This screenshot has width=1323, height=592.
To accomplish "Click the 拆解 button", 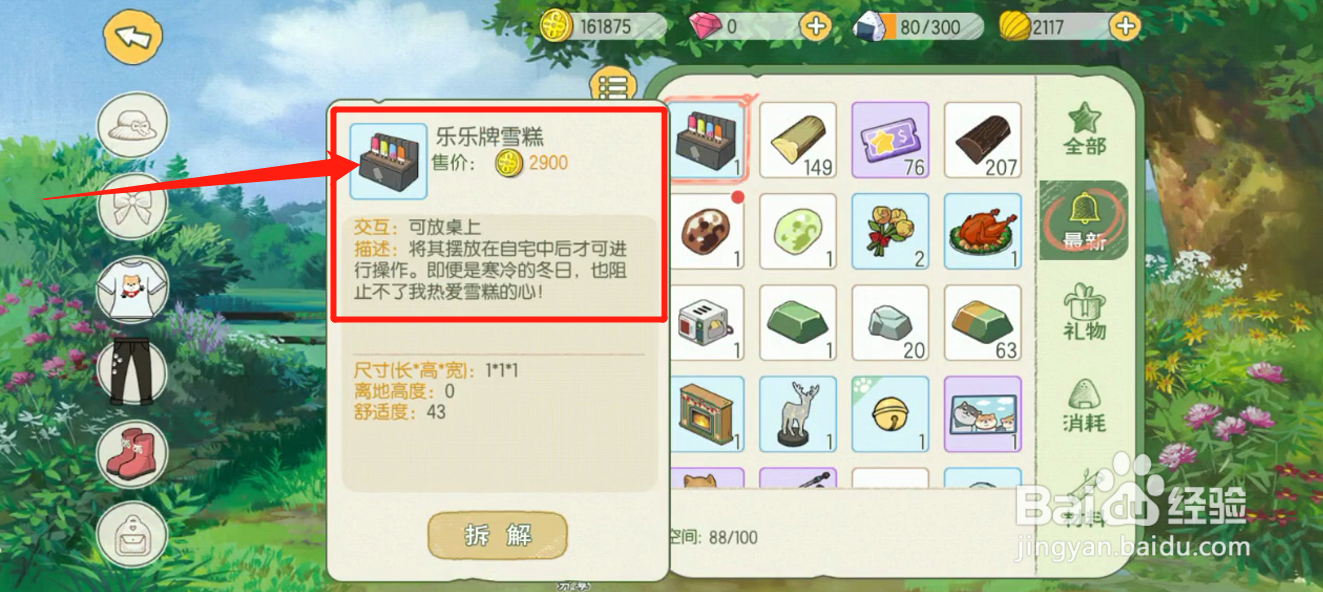I will pos(498,535).
